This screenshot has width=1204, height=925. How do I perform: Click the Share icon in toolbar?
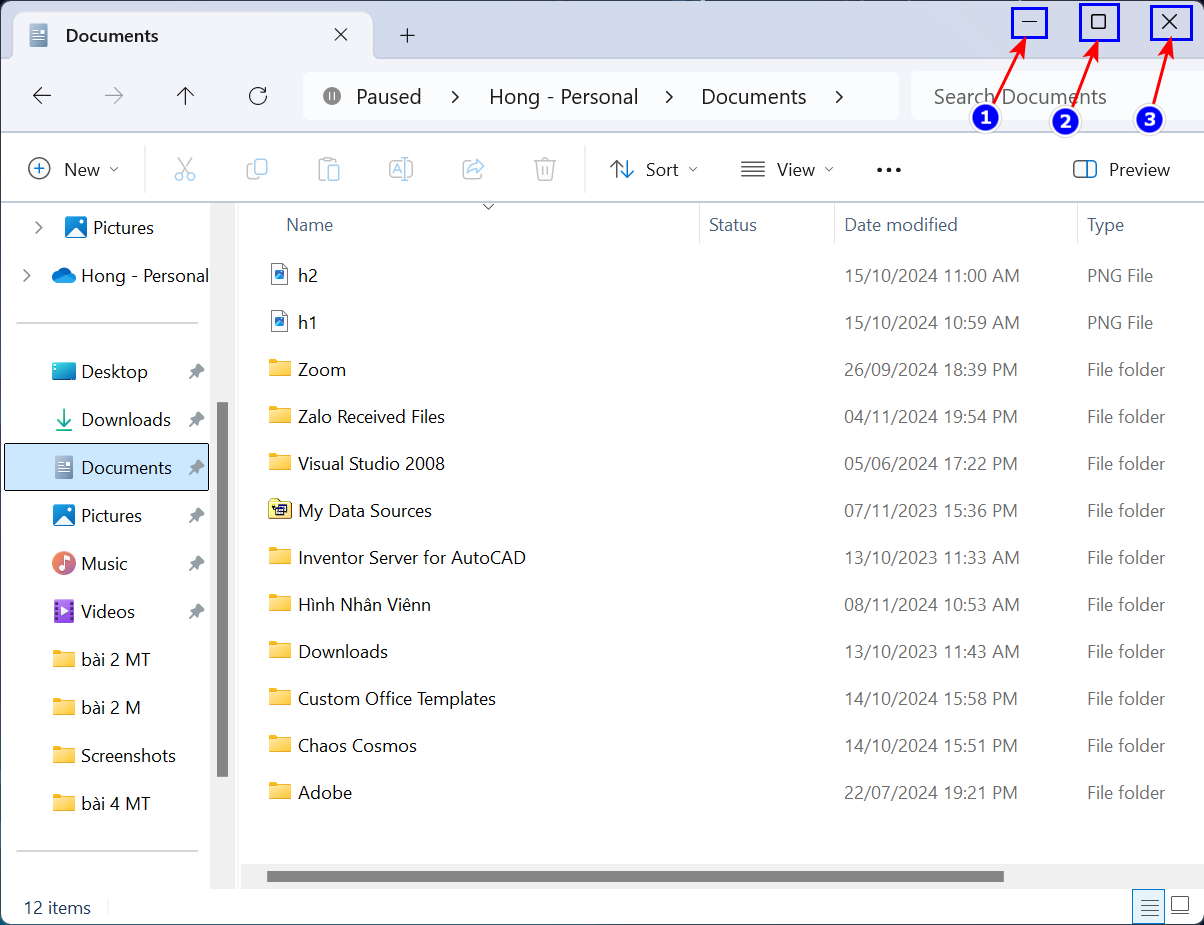tap(473, 169)
